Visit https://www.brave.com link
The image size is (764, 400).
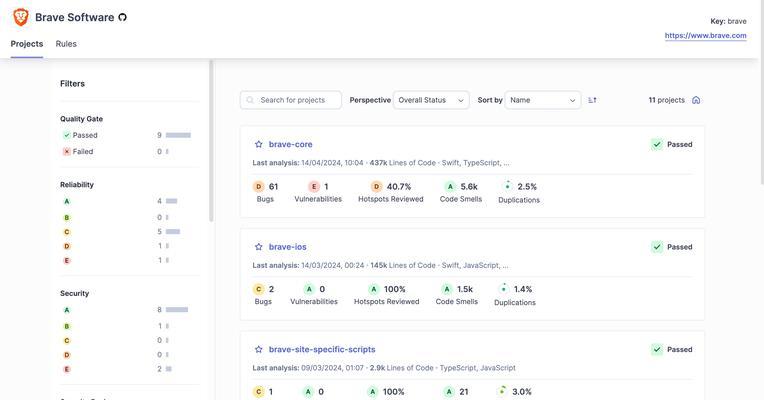coord(706,36)
